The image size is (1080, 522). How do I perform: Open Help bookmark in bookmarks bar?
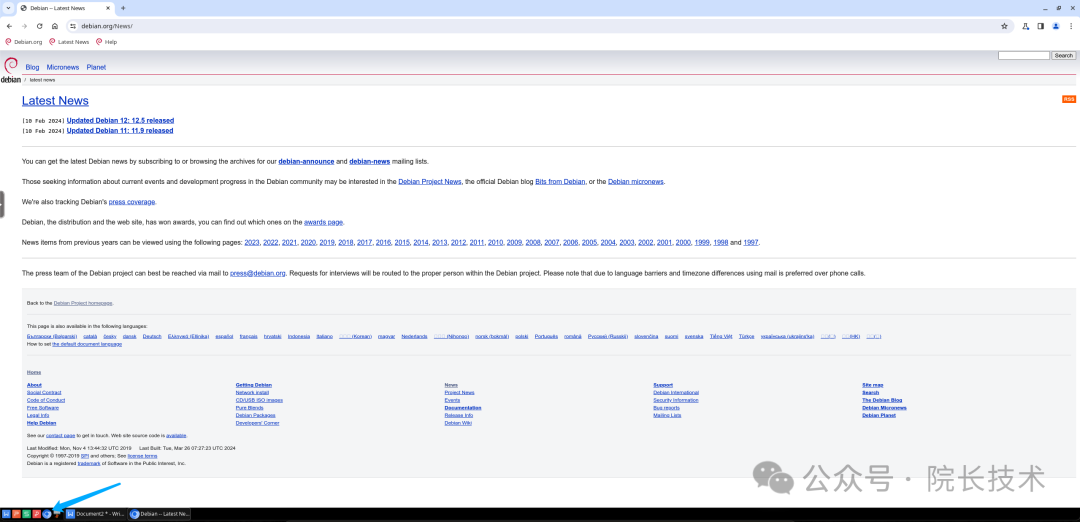click(106, 42)
